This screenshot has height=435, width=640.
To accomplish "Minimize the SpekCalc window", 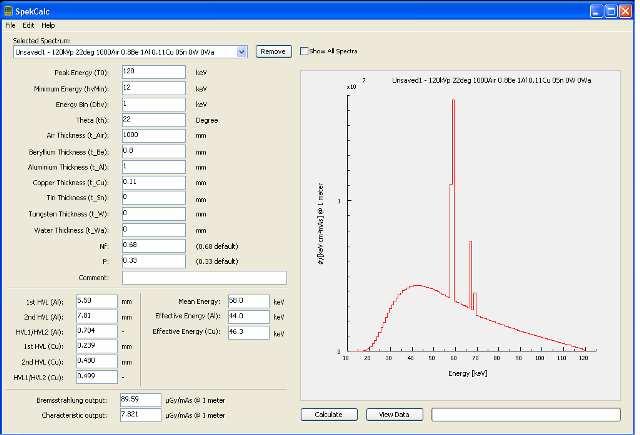I will click(x=596, y=11).
